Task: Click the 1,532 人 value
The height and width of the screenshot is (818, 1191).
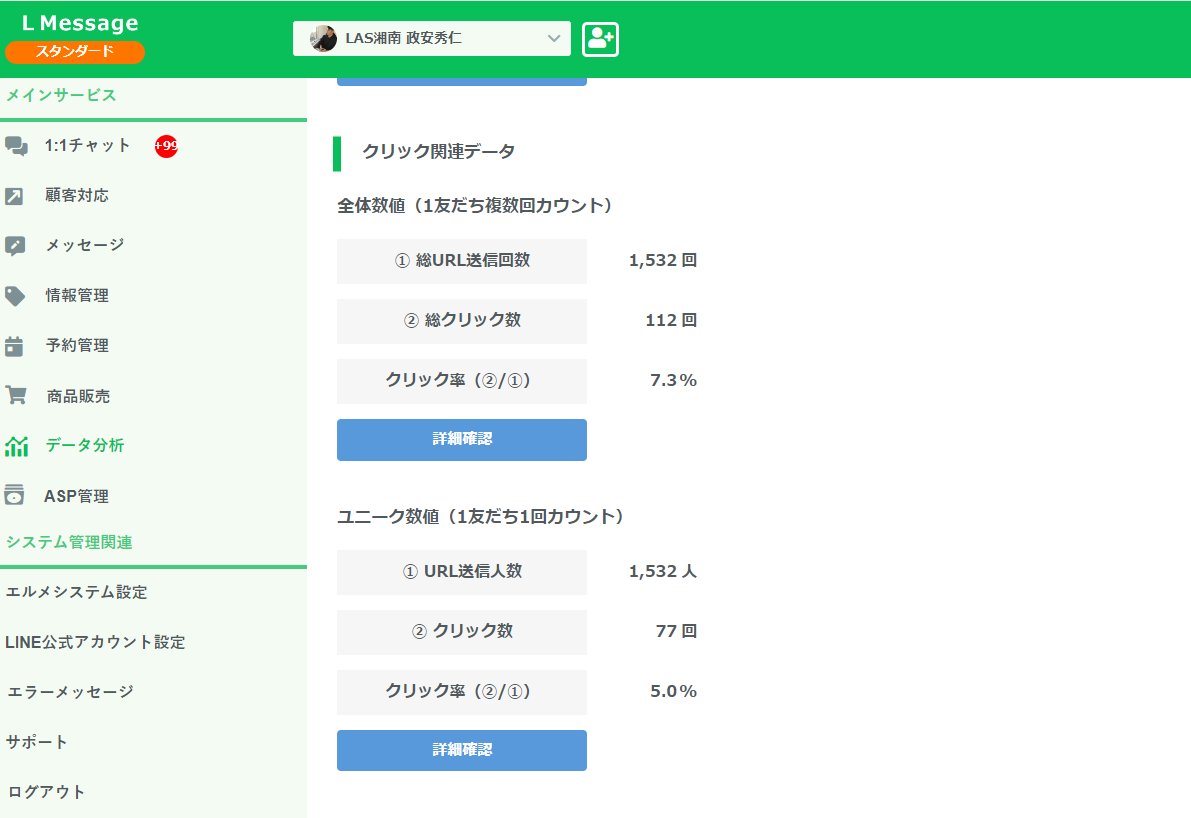Action: pos(662,571)
